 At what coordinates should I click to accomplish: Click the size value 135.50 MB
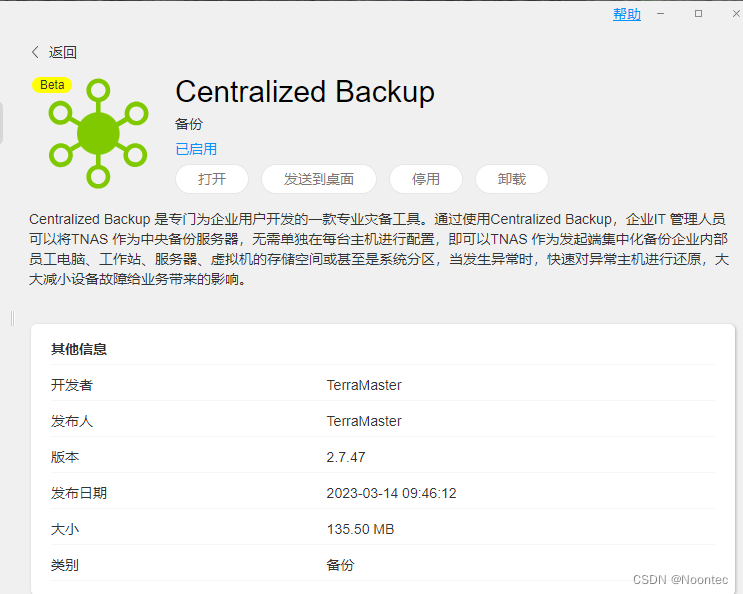pyautogui.click(x=360, y=529)
